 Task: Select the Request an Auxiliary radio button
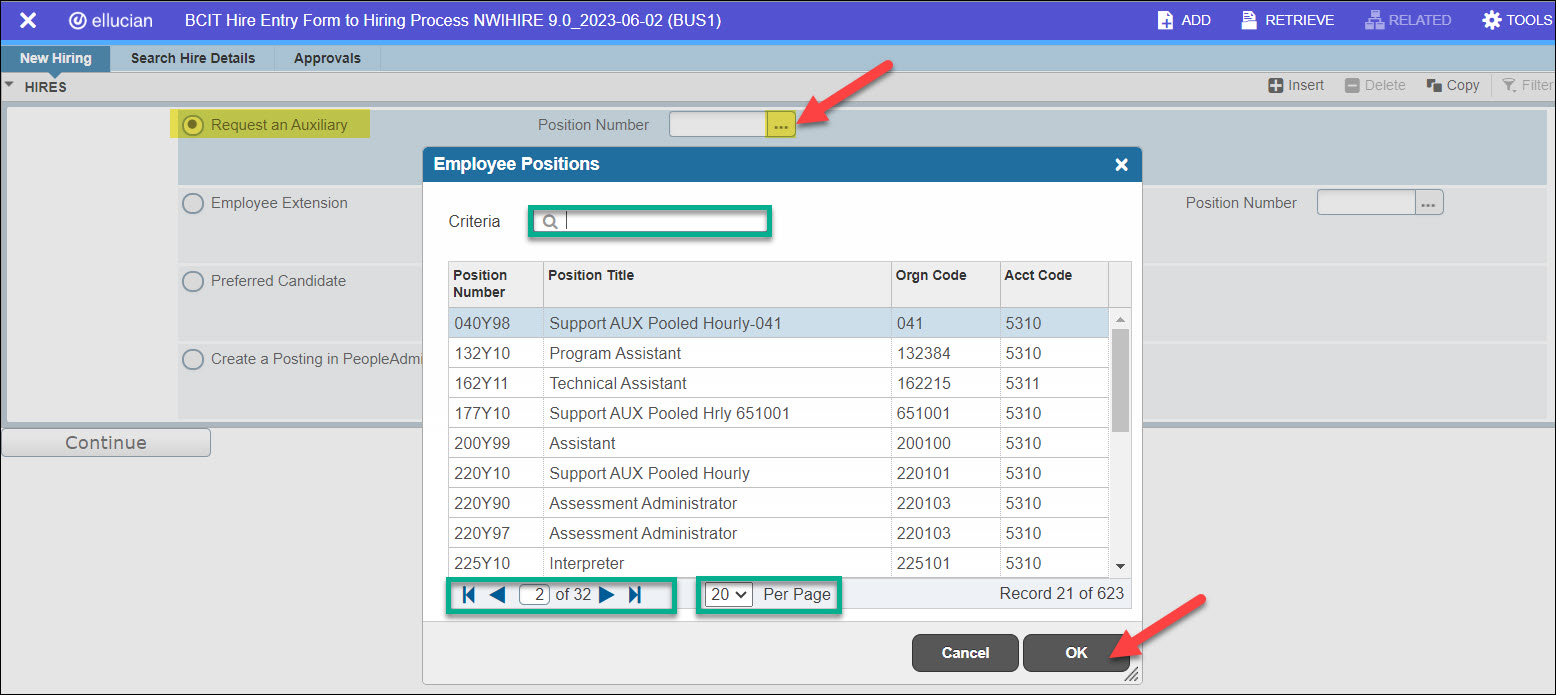(192, 124)
